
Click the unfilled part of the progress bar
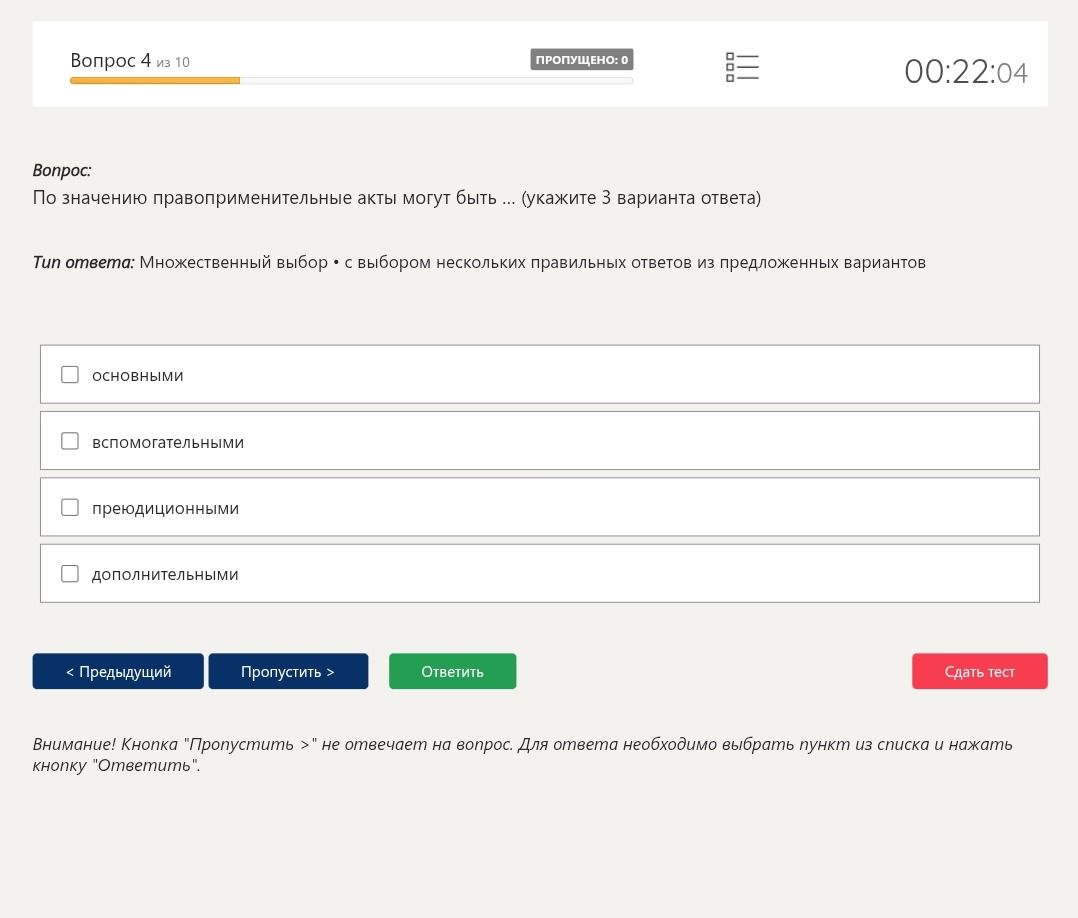pyautogui.click(x=437, y=80)
